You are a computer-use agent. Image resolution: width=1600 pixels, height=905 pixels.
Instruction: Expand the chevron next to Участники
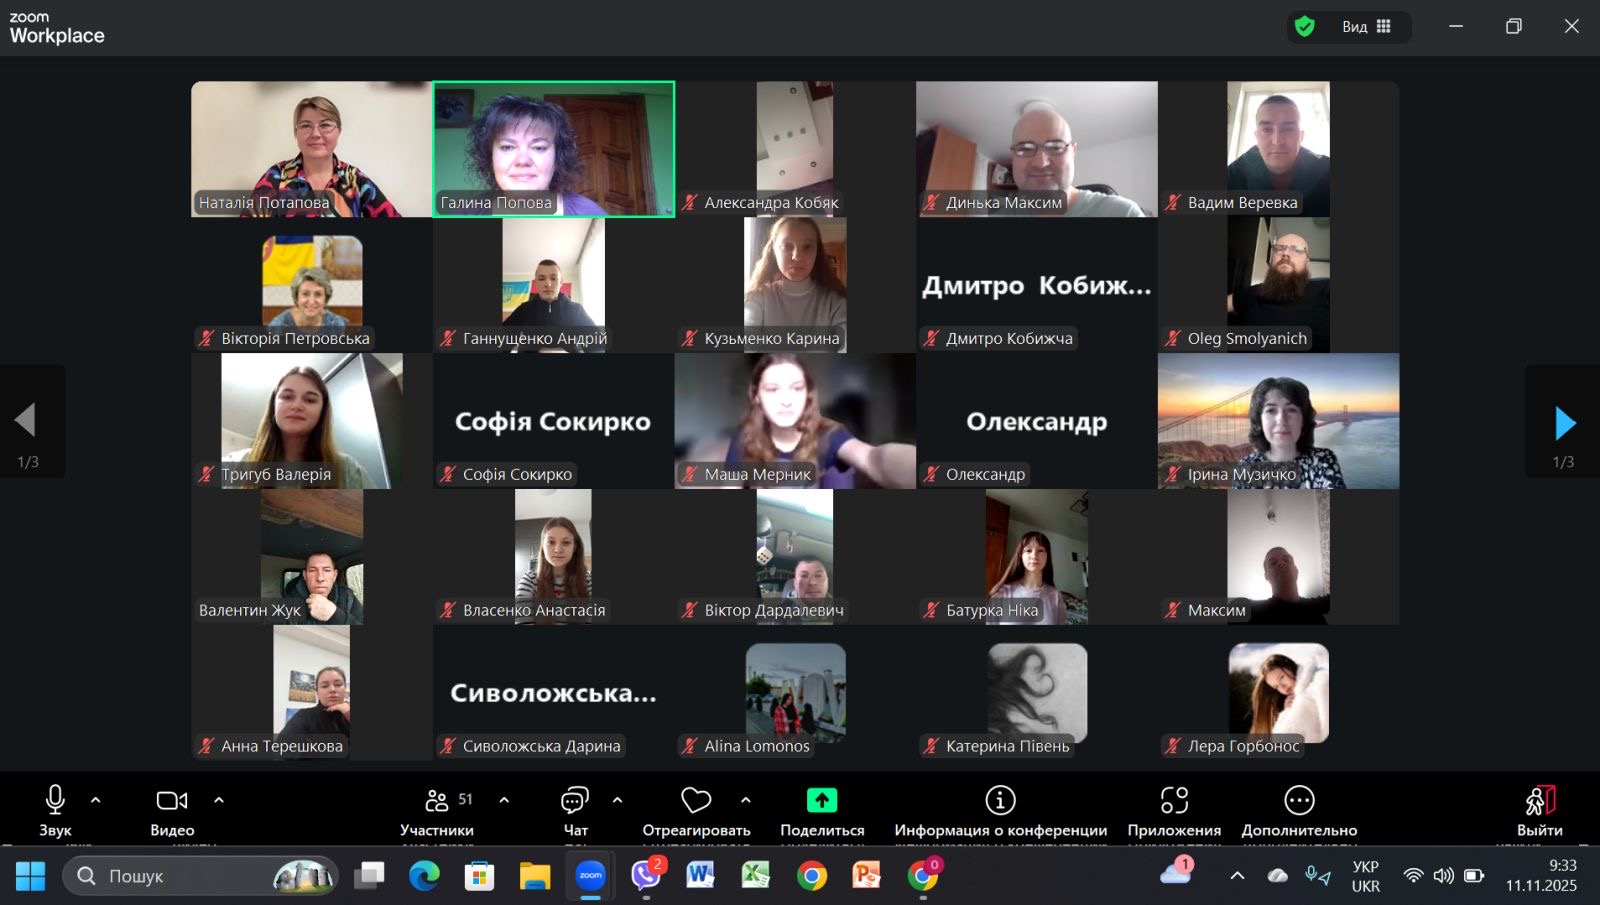(504, 800)
